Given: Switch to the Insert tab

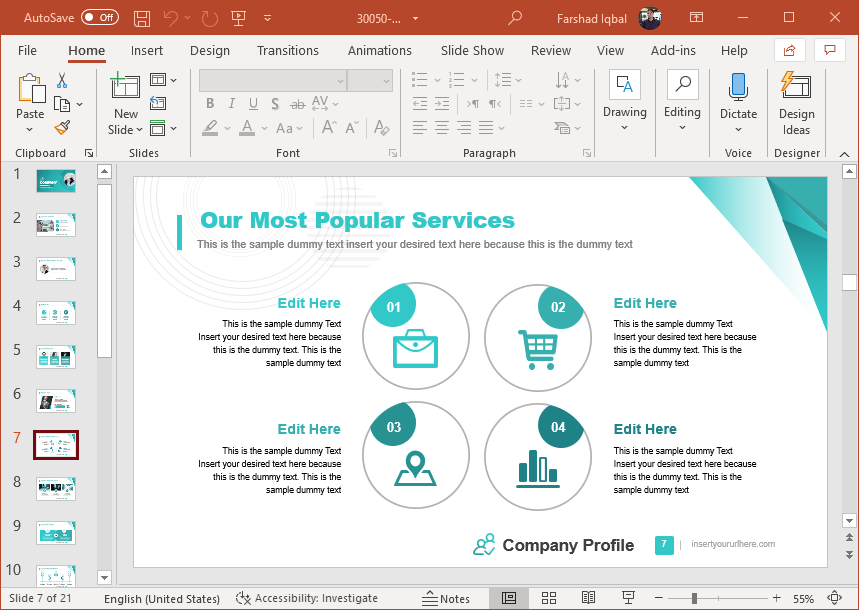Looking at the screenshot, I should [147, 50].
